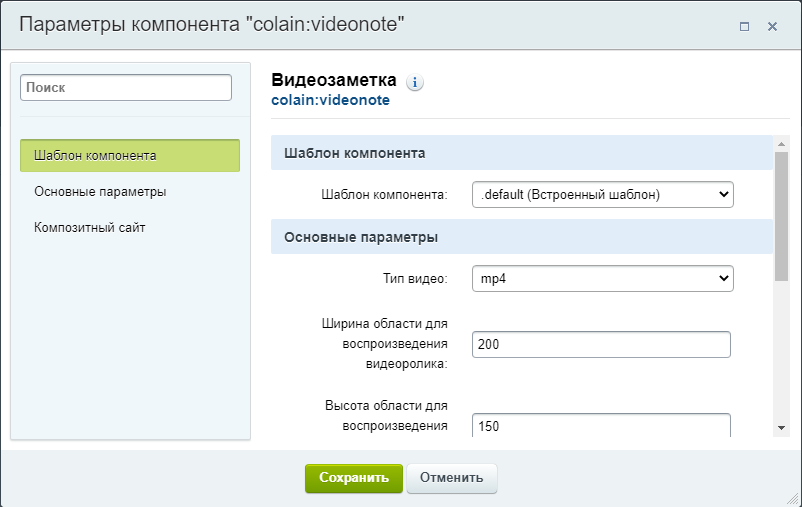Open the Тип видео dropdown
802x507 pixels.
click(603, 278)
